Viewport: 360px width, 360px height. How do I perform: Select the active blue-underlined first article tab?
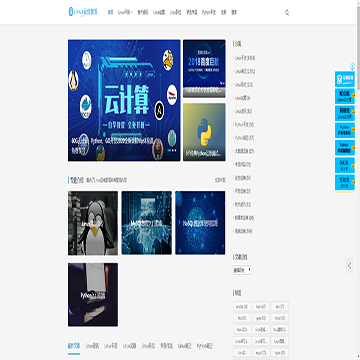pyautogui.click(x=74, y=346)
